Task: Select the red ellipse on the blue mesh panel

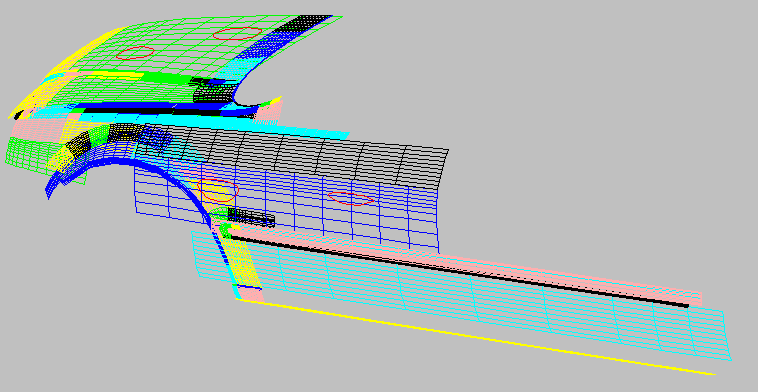Action: [351, 198]
